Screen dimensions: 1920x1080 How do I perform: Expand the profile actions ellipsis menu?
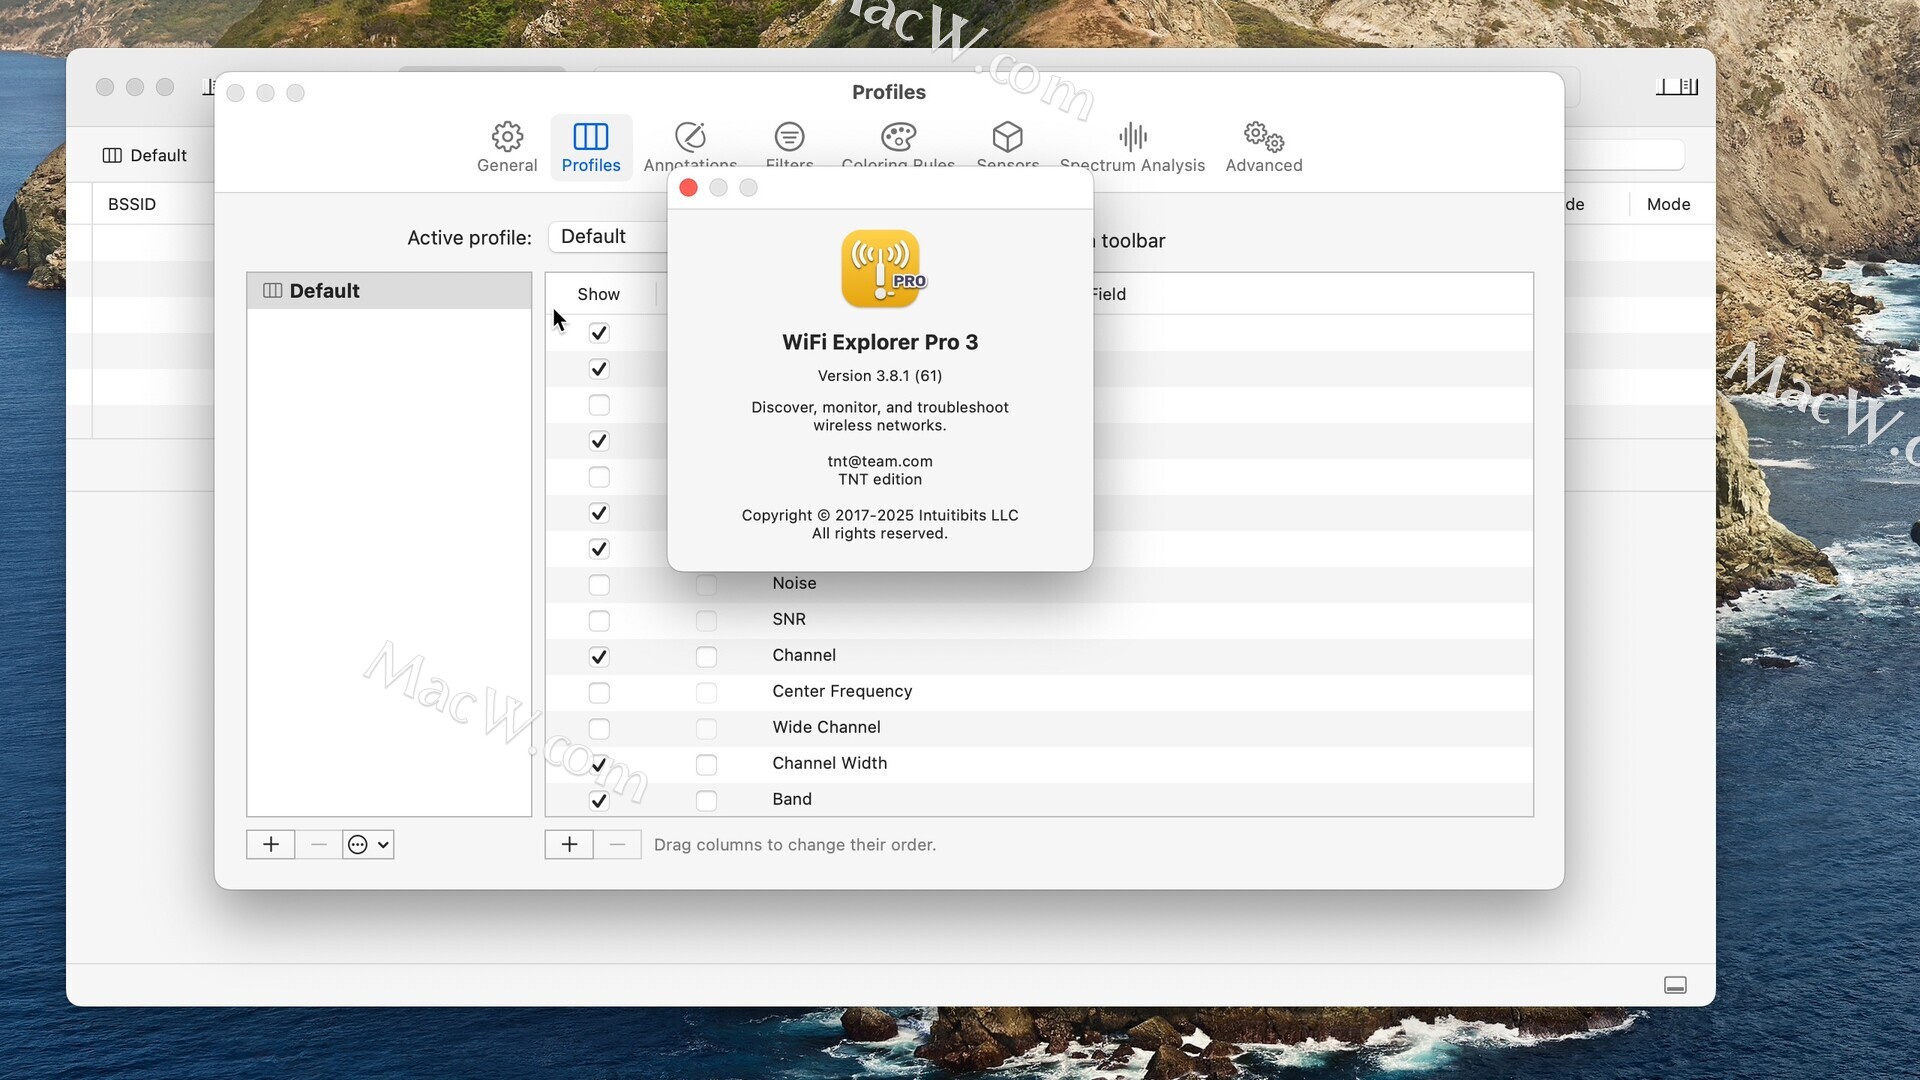(368, 845)
